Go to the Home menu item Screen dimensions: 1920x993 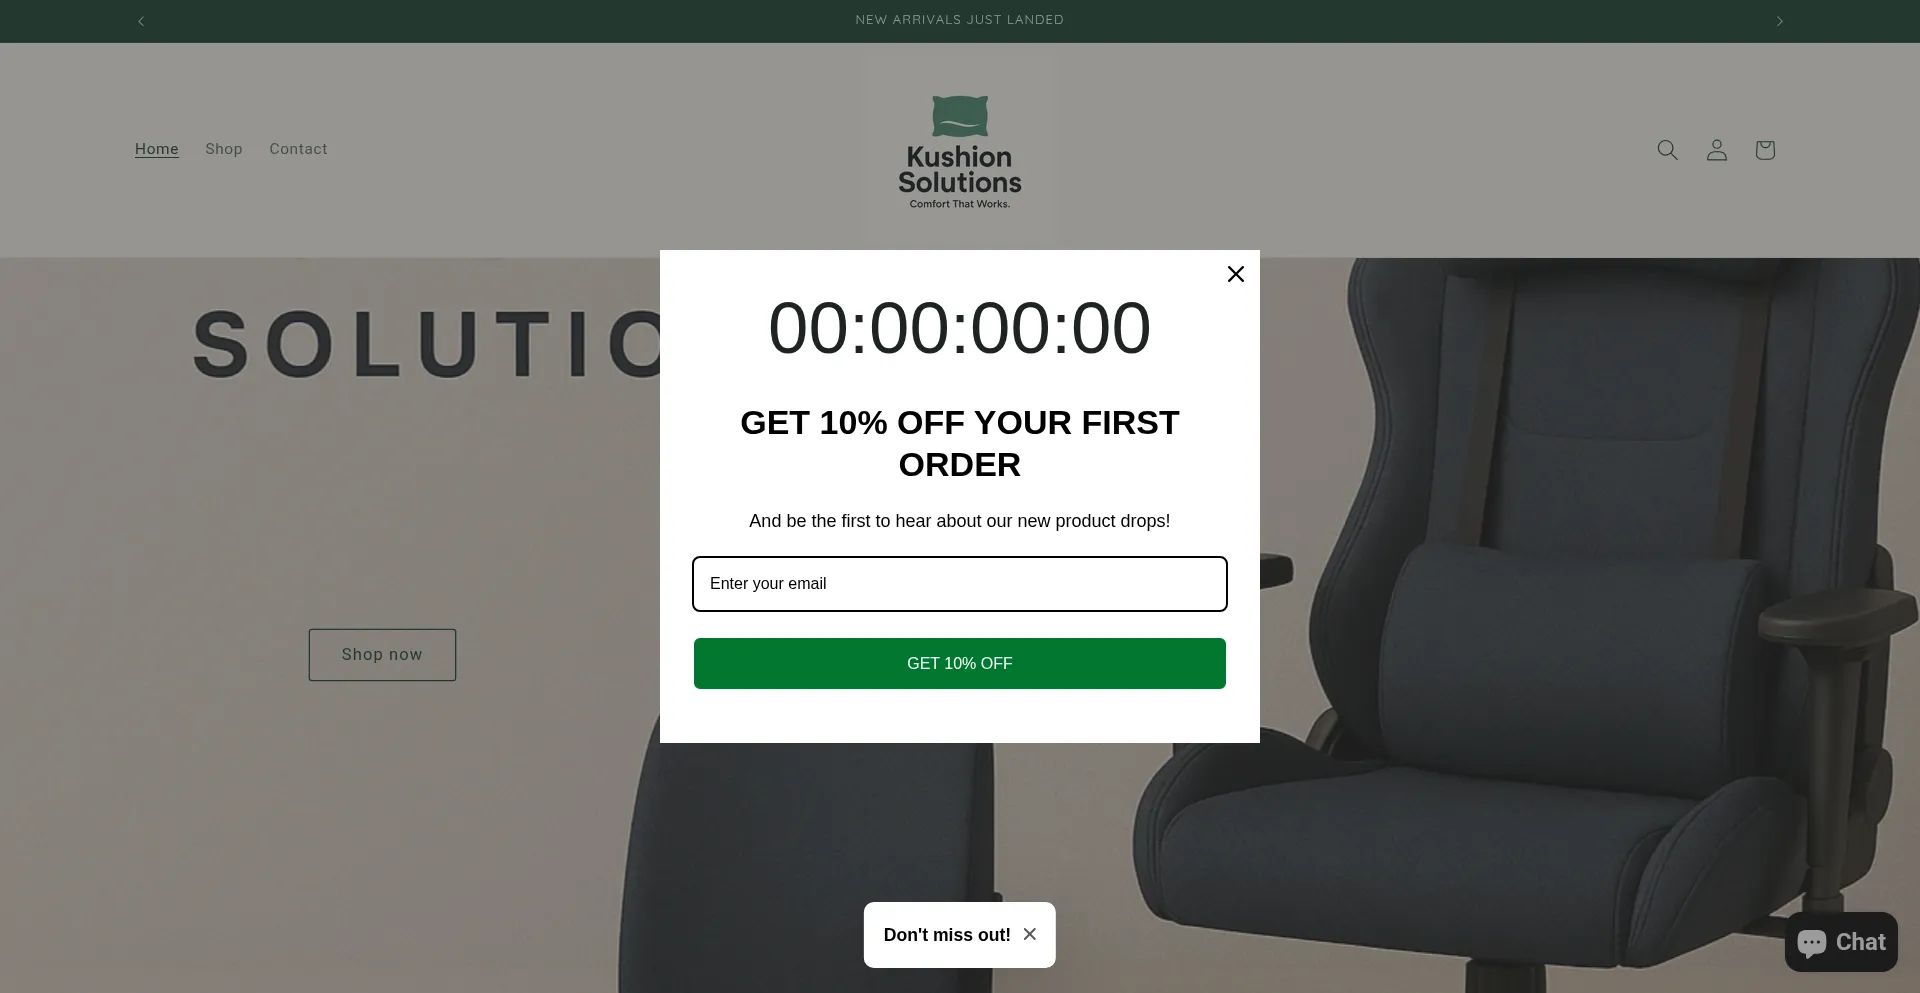[x=157, y=149]
